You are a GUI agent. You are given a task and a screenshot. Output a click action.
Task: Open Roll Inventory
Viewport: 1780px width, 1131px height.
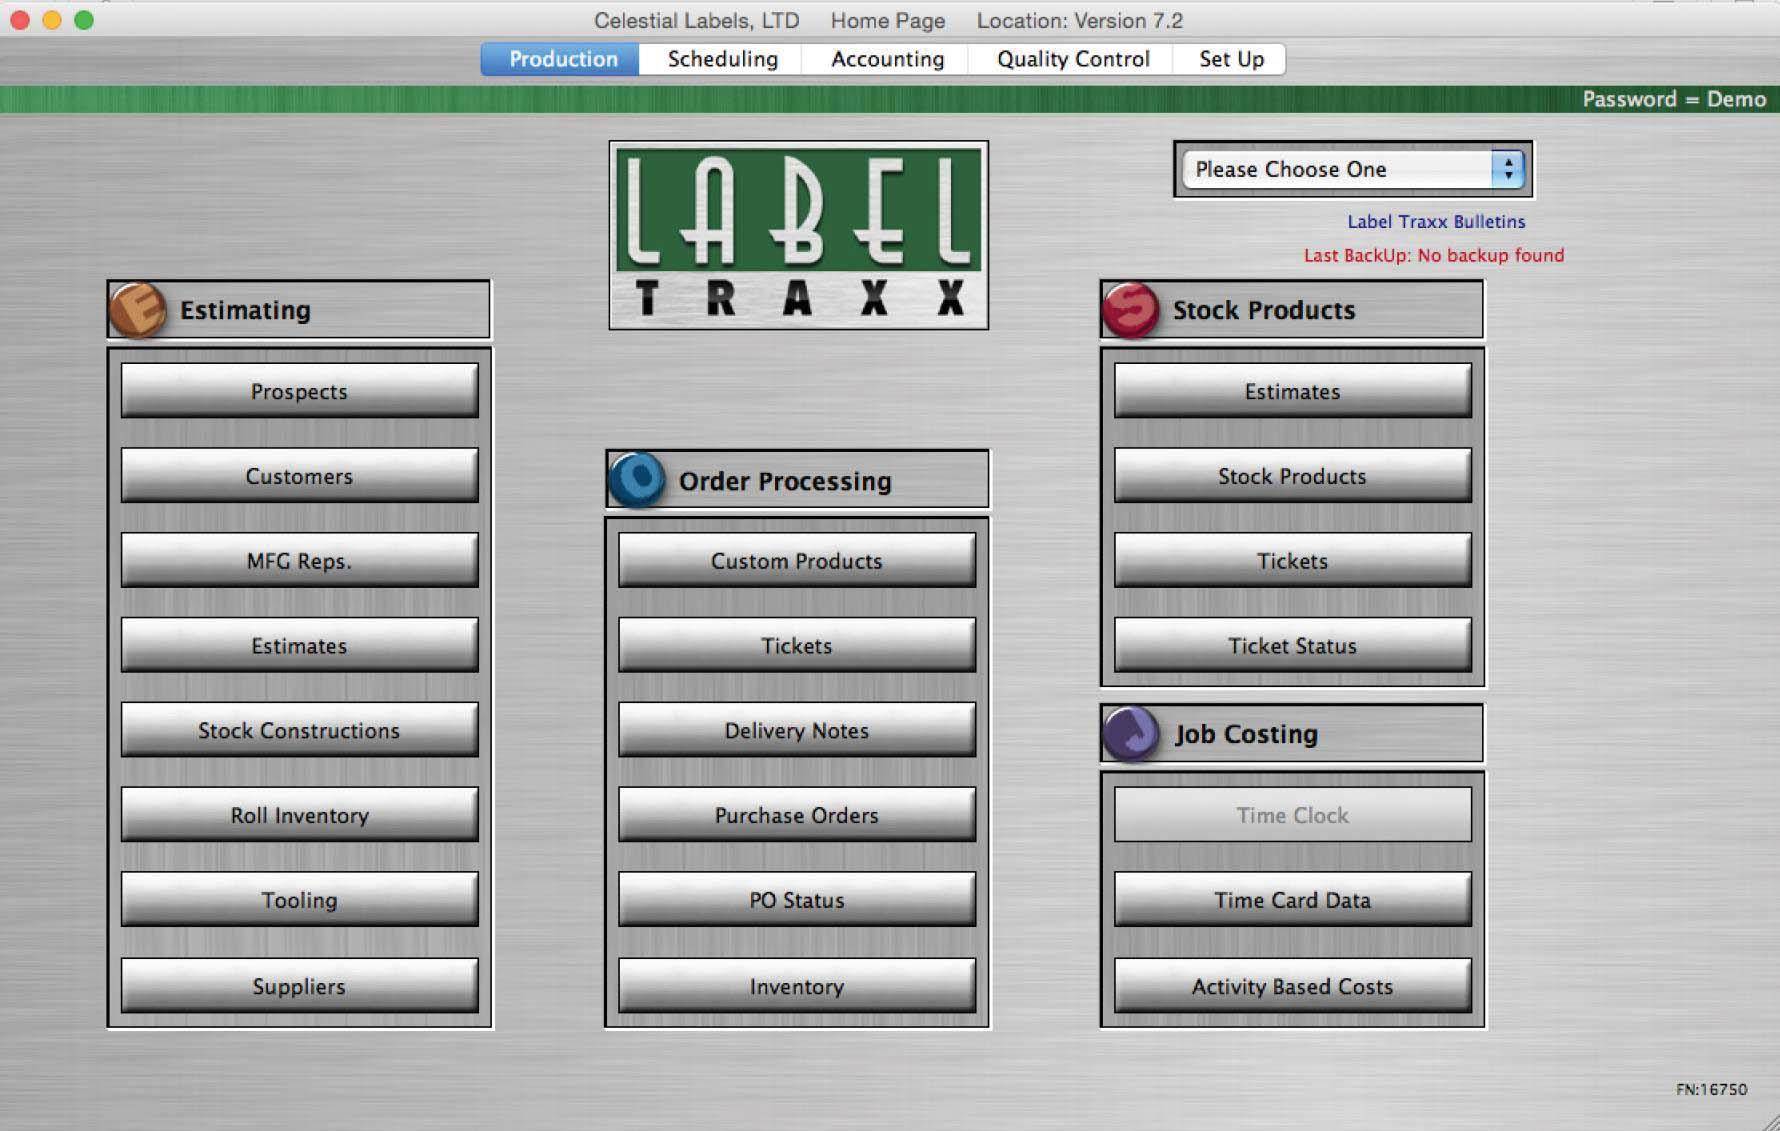pyautogui.click(x=299, y=815)
